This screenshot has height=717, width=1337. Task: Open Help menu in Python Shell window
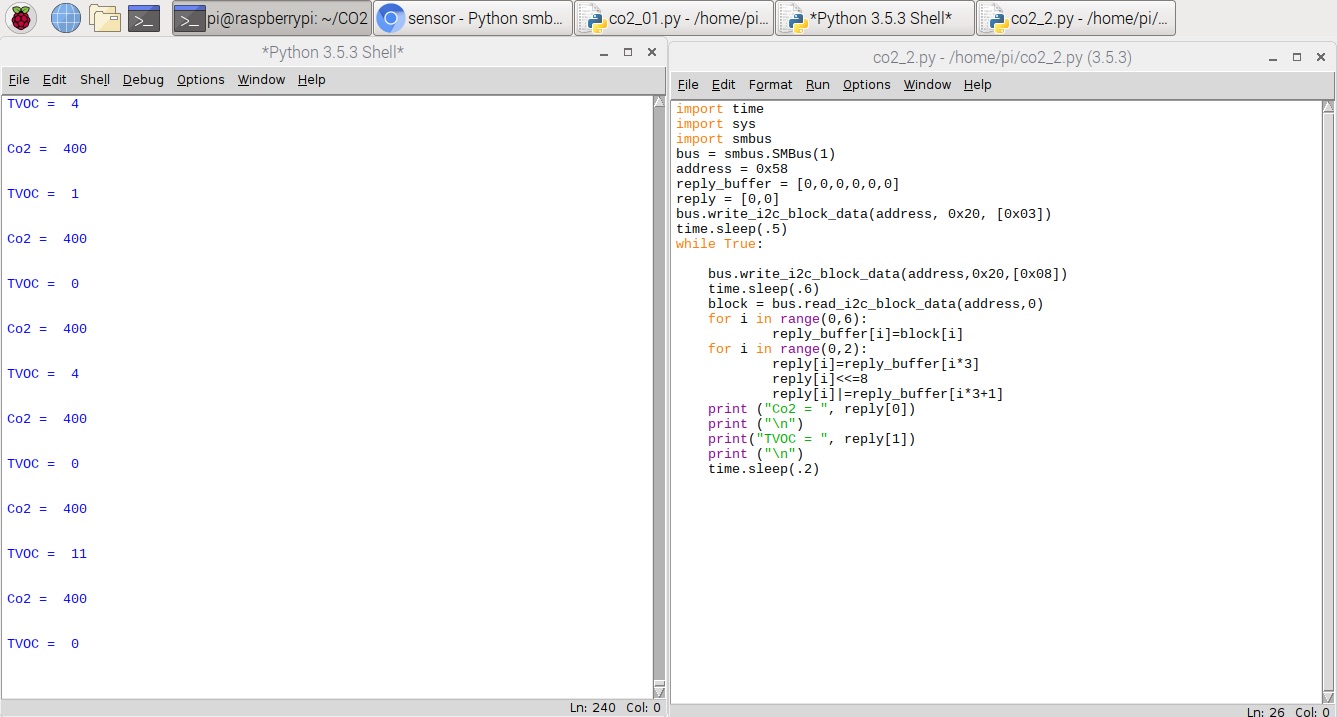pyautogui.click(x=312, y=80)
